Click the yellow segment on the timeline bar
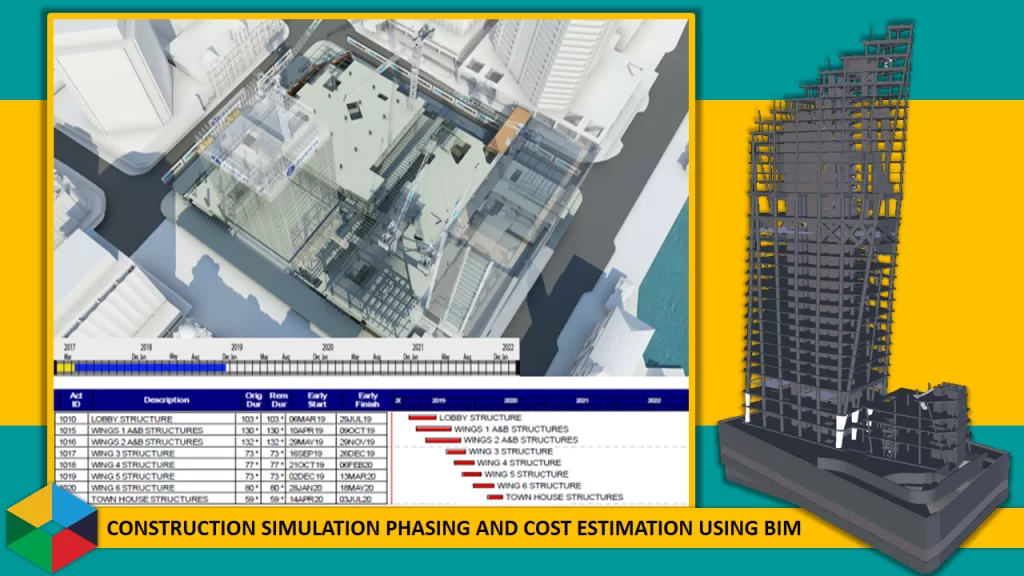 point(65,368)
